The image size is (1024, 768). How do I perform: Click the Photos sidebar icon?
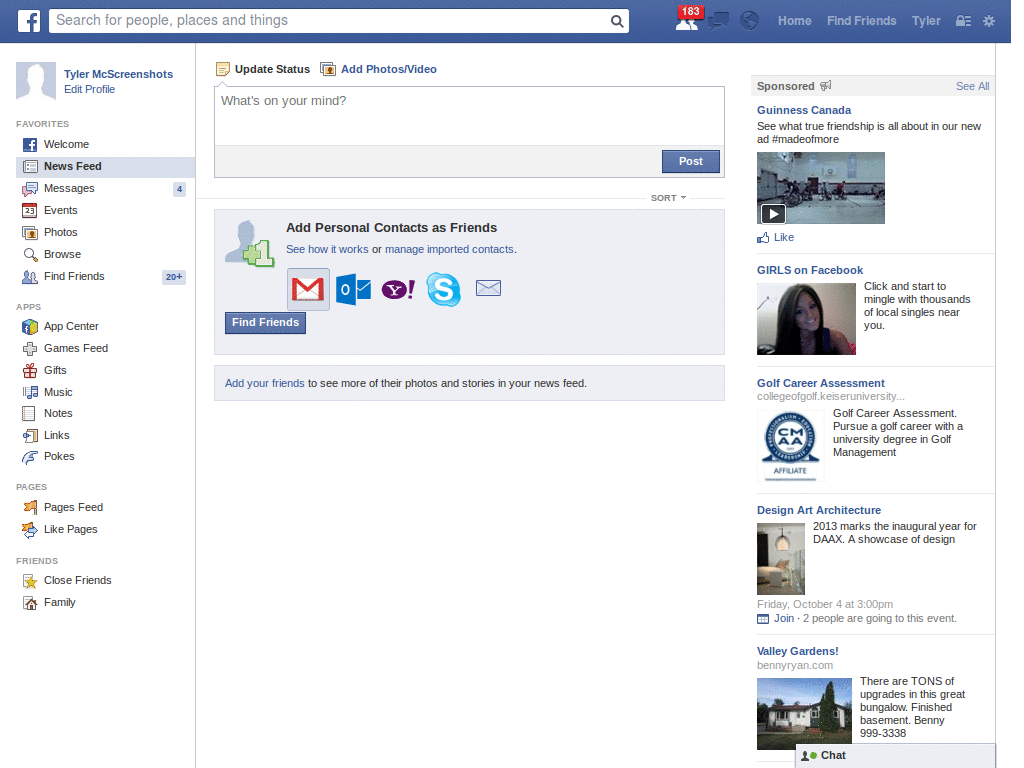(30, 232)
